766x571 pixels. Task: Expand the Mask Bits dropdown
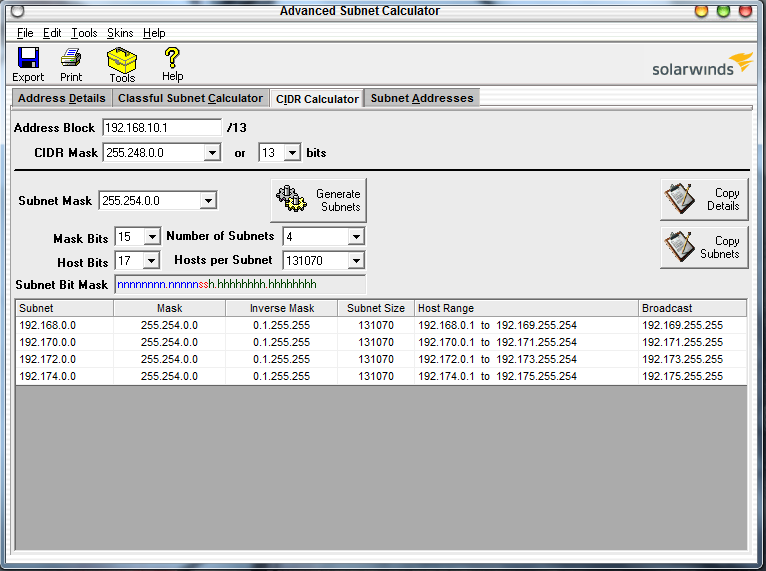[152, 237]
